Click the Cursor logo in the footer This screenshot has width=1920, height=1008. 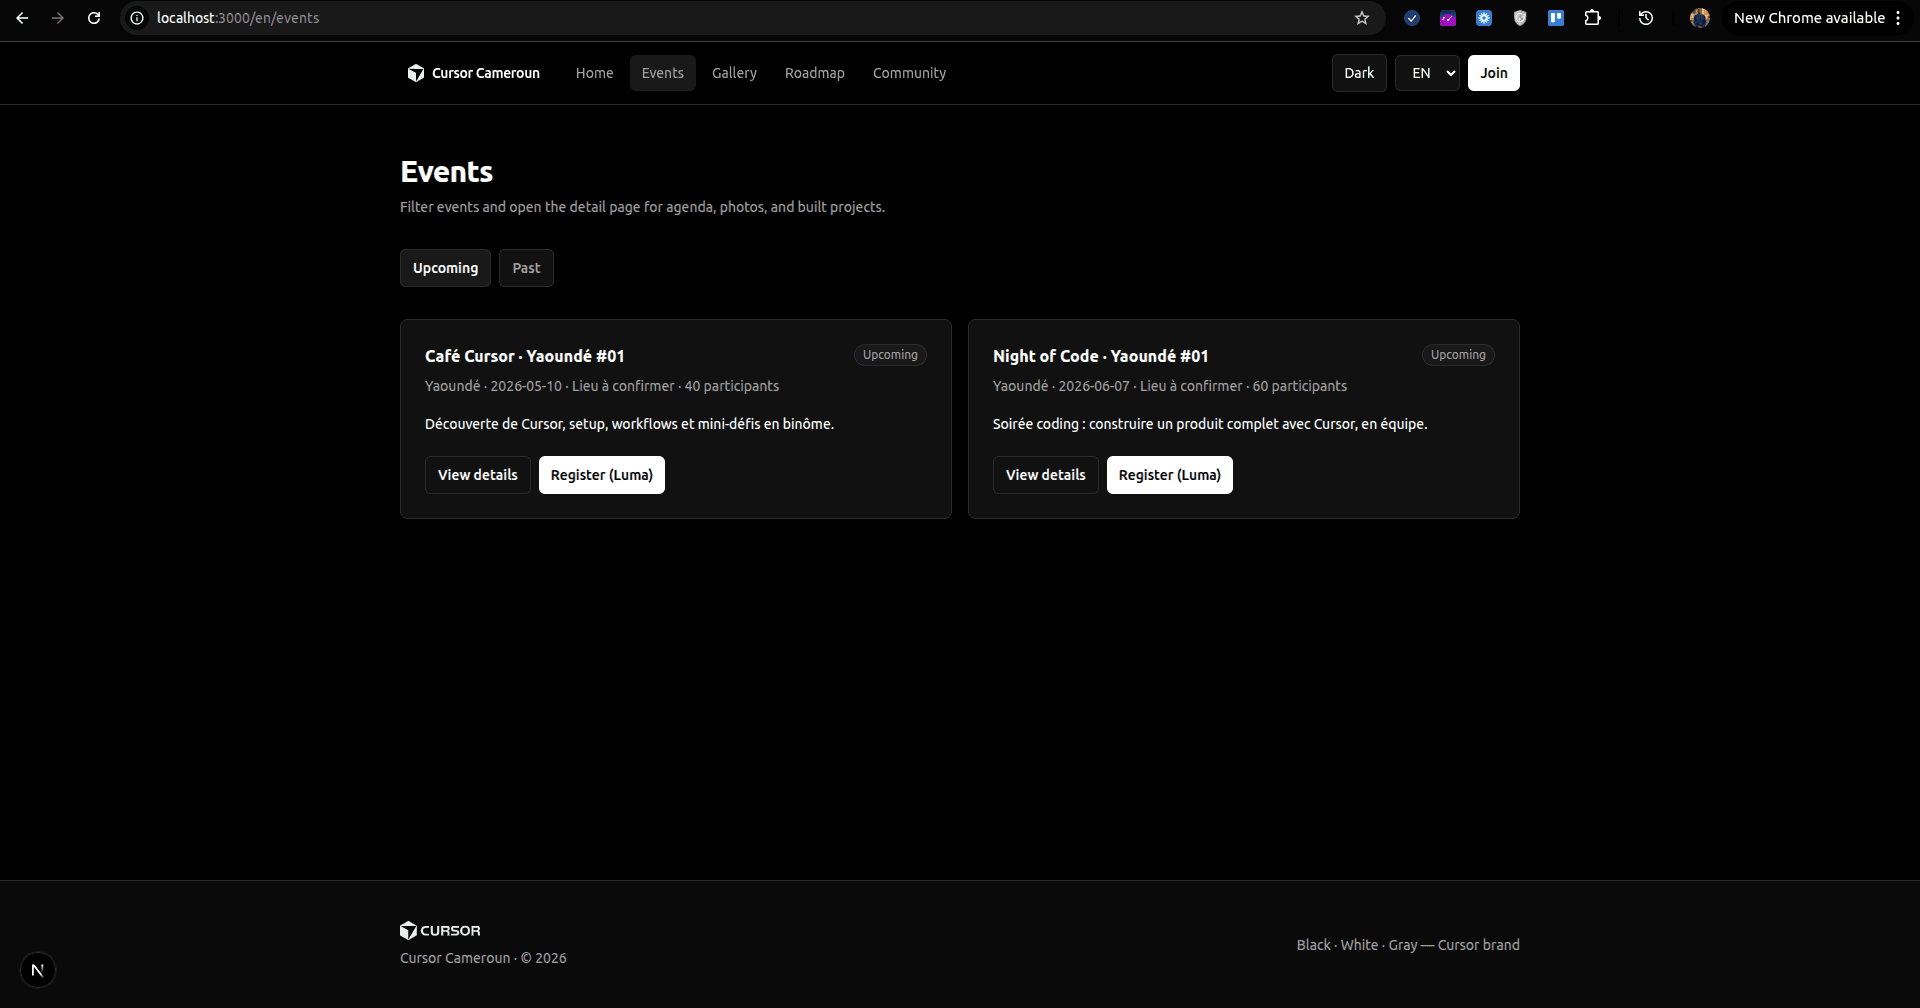[440, 931]
